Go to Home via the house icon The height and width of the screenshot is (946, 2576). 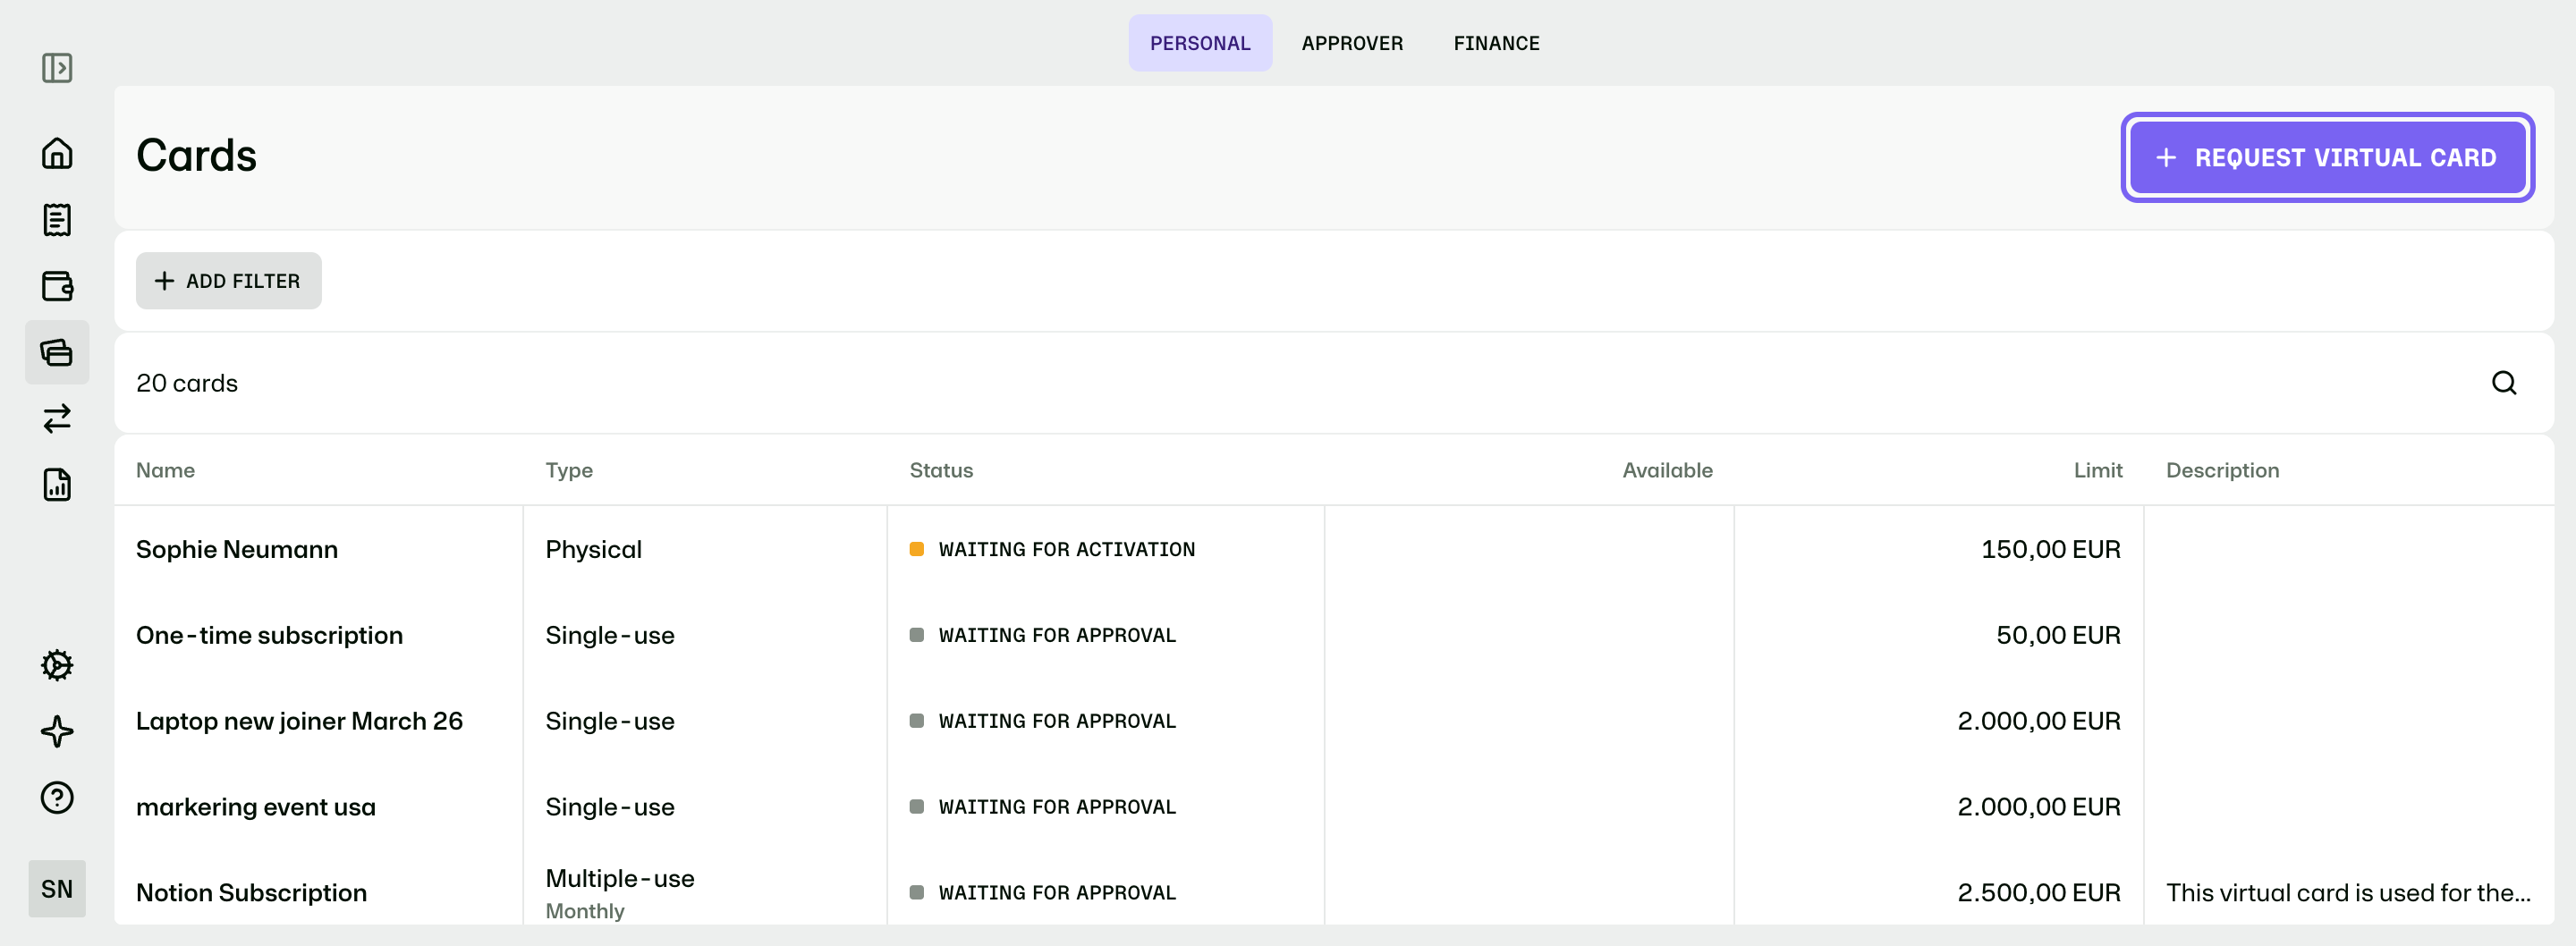click(x=57, y=153)
